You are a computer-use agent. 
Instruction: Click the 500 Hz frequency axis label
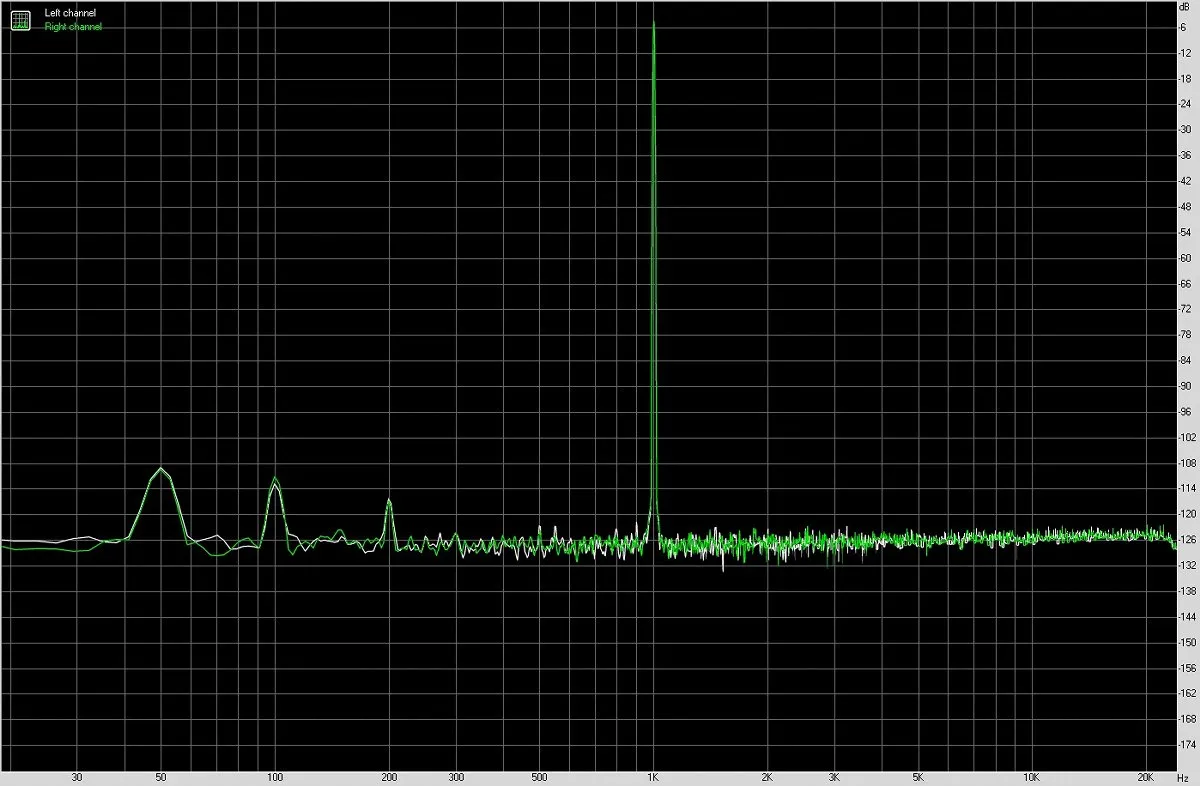click(x=539, y=777)
